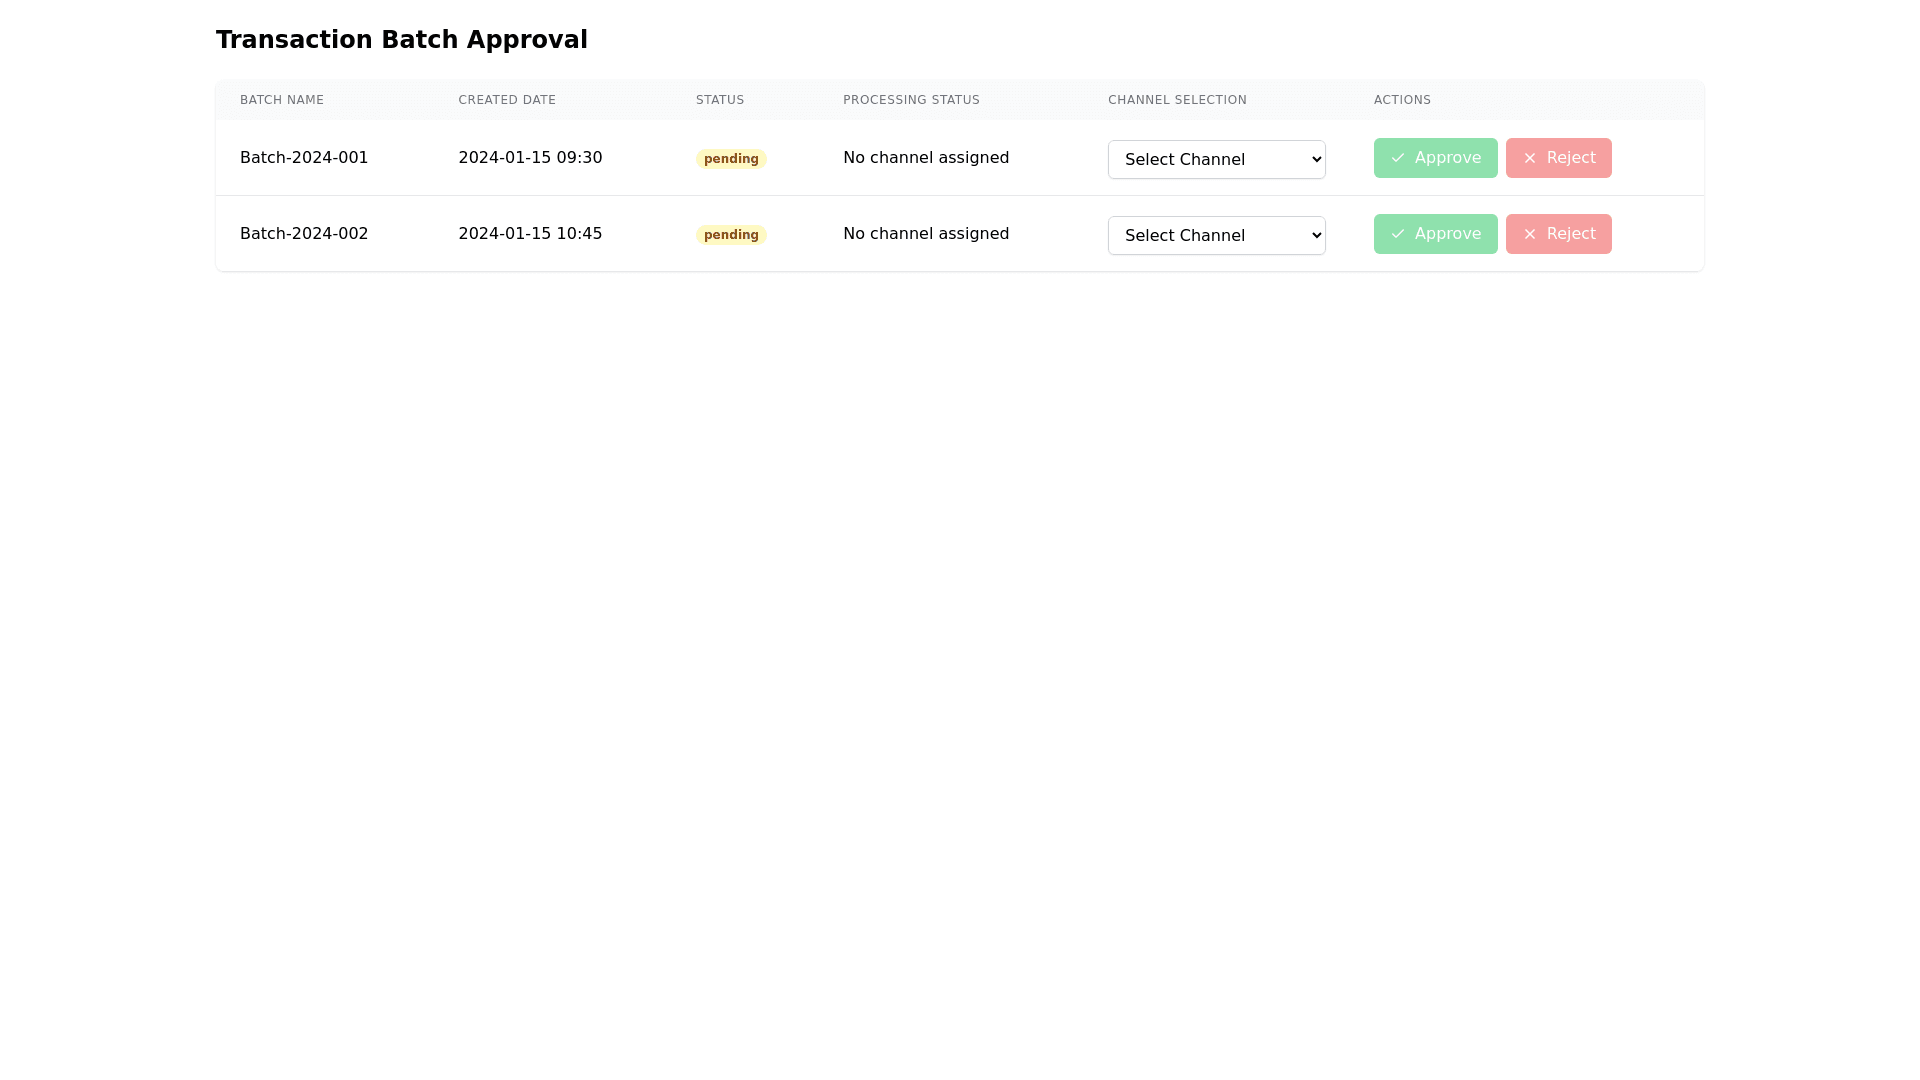
Task: Select the Batch-2024-001 batch name
Action: pos(304,157)
